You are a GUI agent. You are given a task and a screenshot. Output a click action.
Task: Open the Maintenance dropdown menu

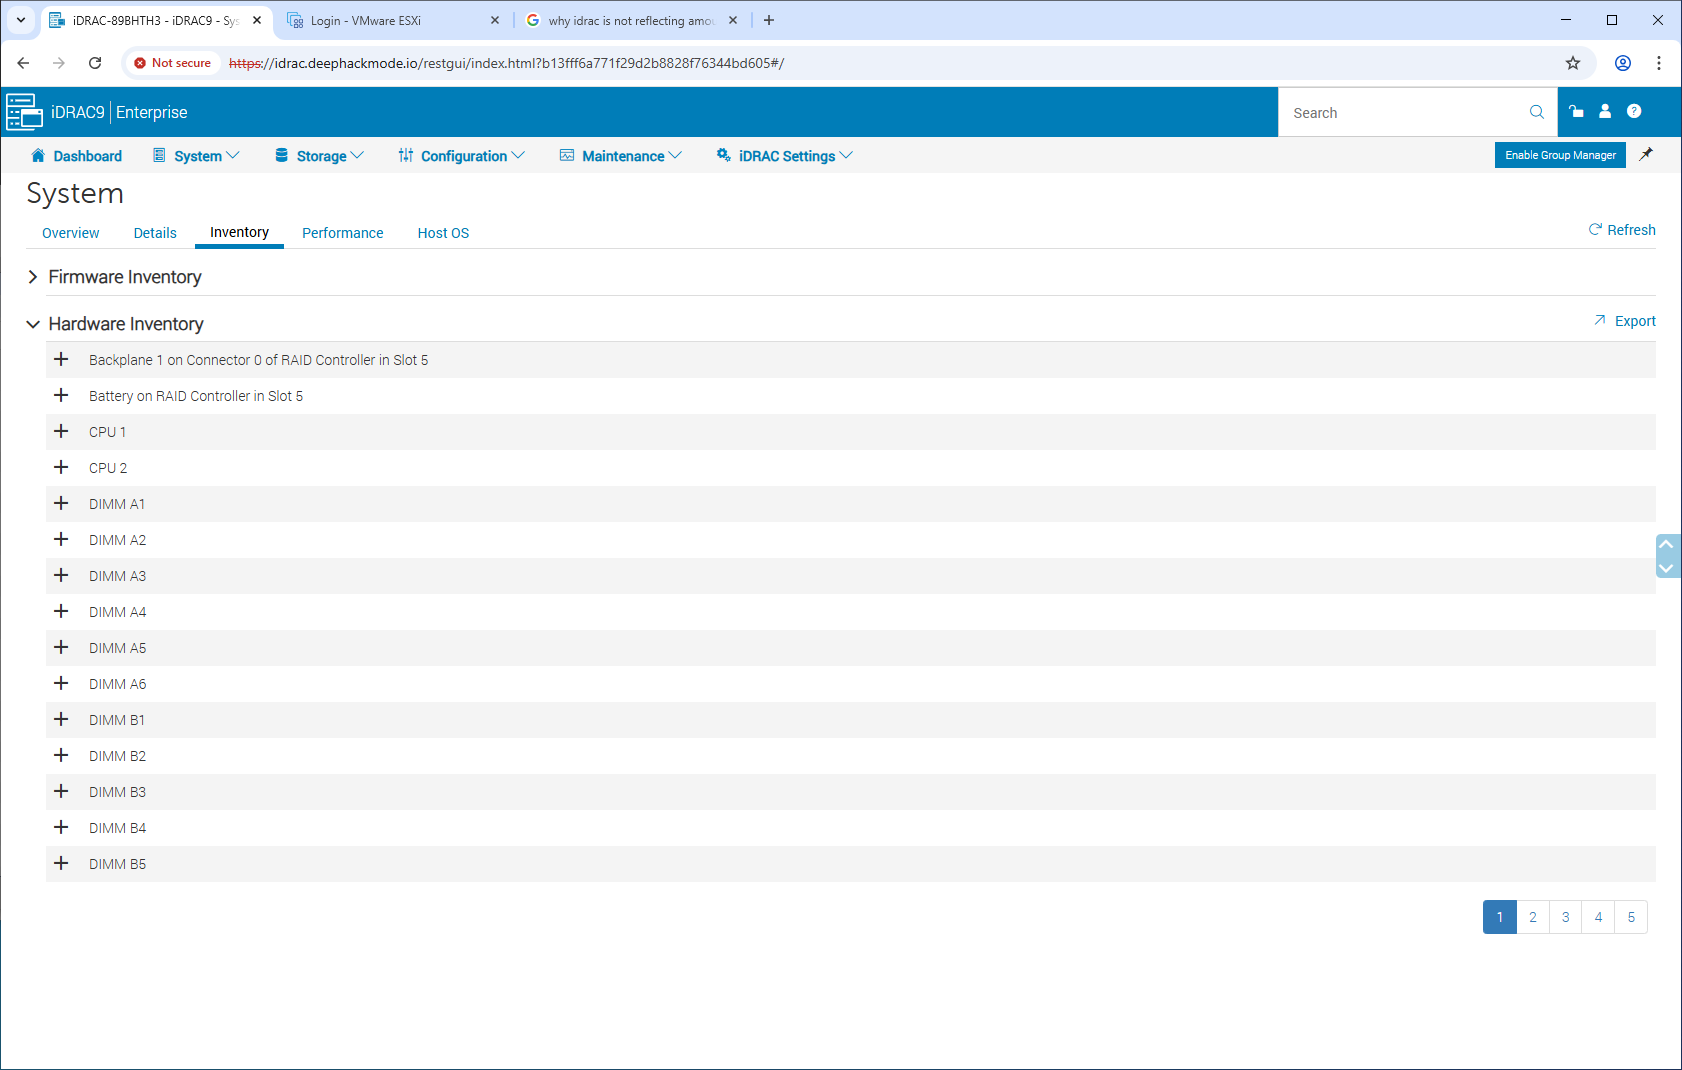tap(620, 156)
